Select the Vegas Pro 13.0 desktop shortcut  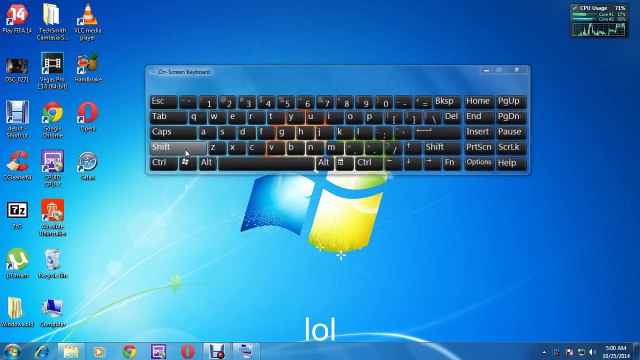(x=52, y=71)
